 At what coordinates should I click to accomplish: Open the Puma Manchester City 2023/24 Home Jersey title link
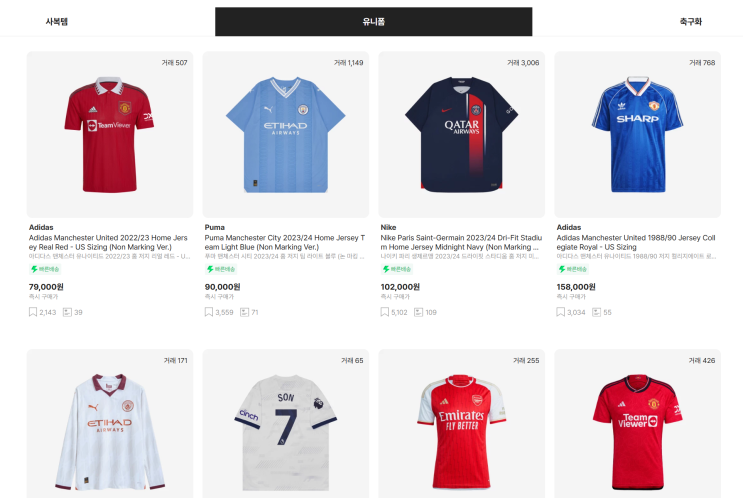click(285, 242)
